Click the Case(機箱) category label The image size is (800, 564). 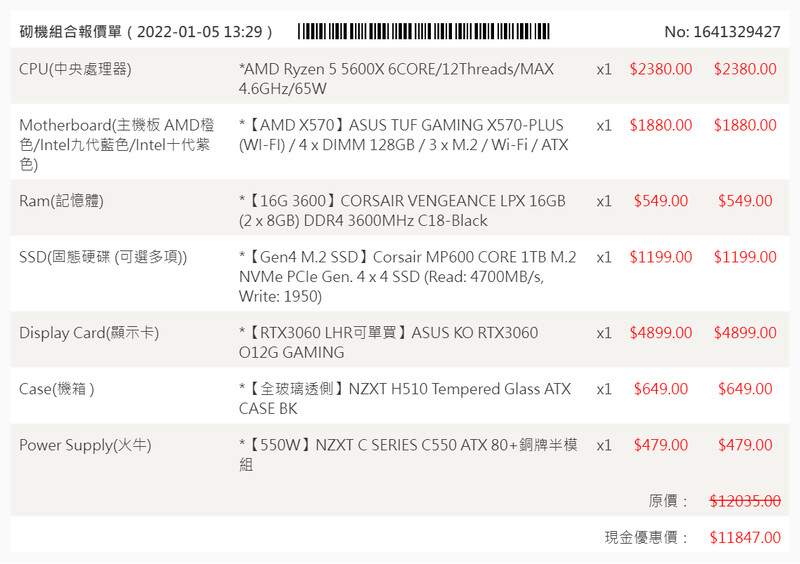pos(57,389)
